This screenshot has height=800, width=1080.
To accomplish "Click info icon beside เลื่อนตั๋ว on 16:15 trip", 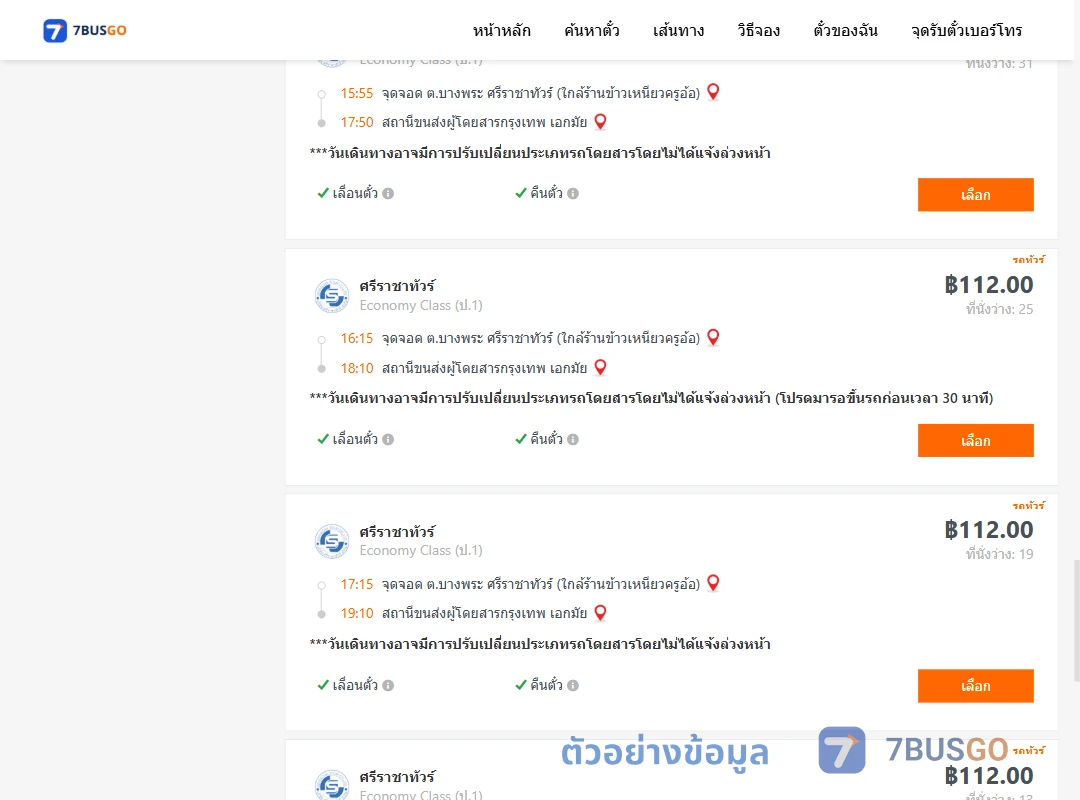I will pyautogui.click(x=388, y=440).
